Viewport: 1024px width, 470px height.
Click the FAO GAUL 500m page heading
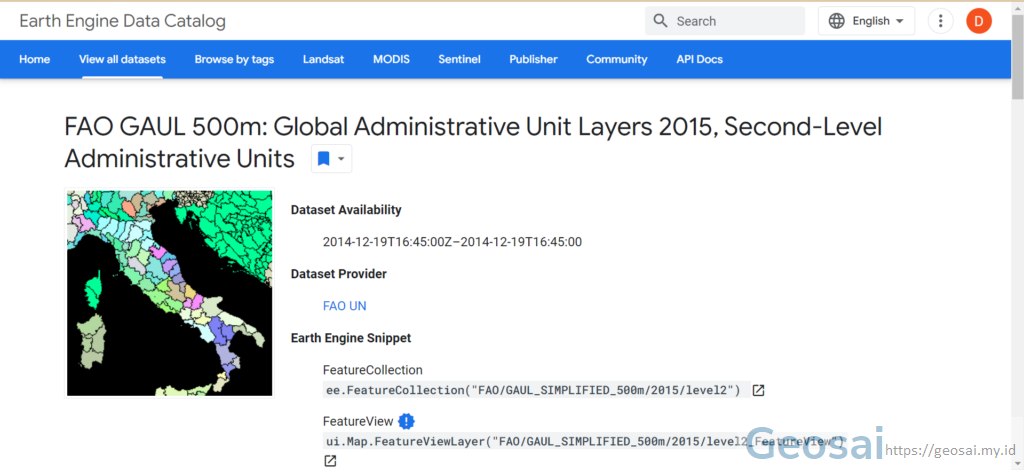click(x=473, y=142)
